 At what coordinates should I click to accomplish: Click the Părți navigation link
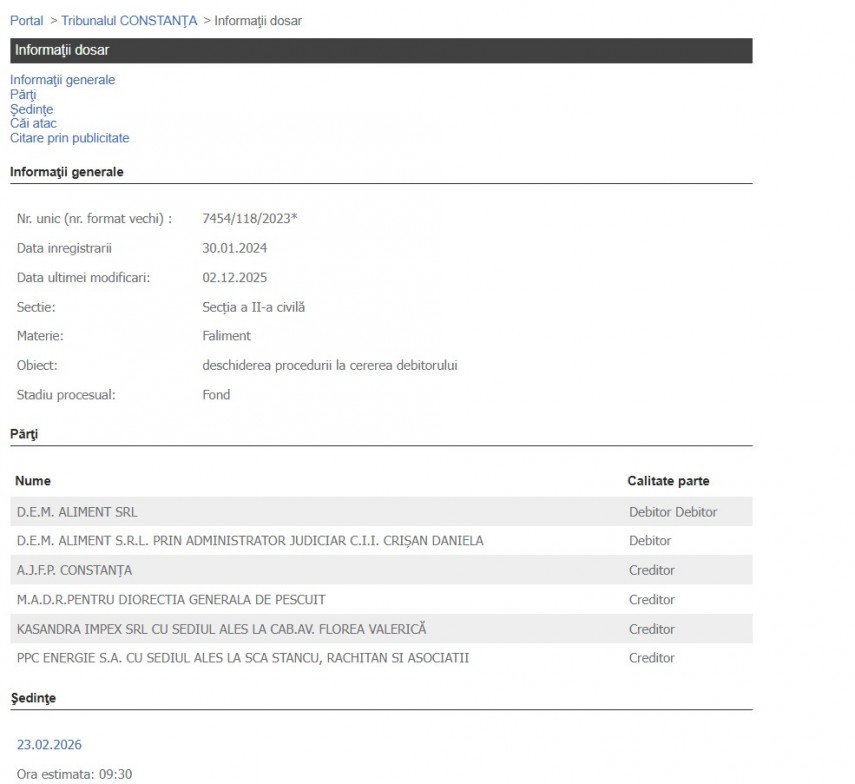[x=23, y=95]
